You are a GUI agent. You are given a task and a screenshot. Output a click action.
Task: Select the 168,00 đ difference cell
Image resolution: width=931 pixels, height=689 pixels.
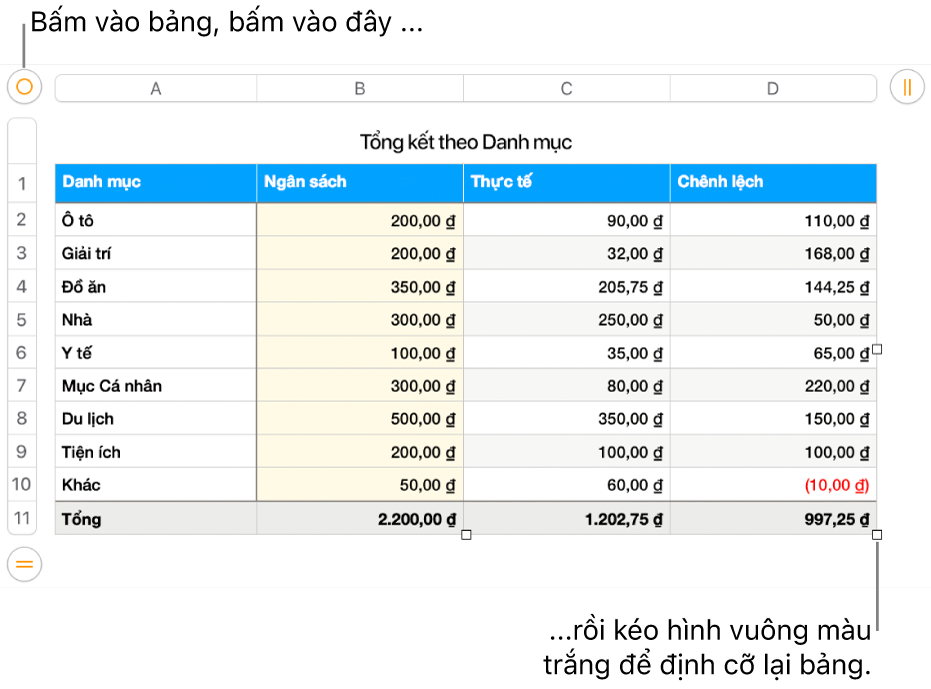point(773,253)
